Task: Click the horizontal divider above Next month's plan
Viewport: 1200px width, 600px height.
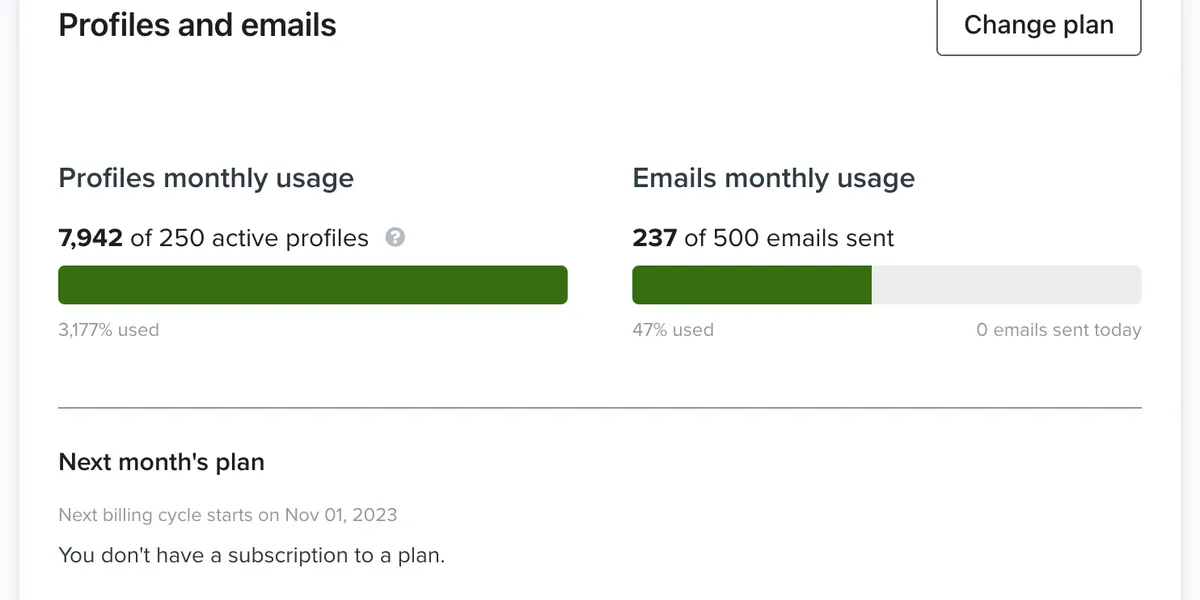Action: [600, 408]
